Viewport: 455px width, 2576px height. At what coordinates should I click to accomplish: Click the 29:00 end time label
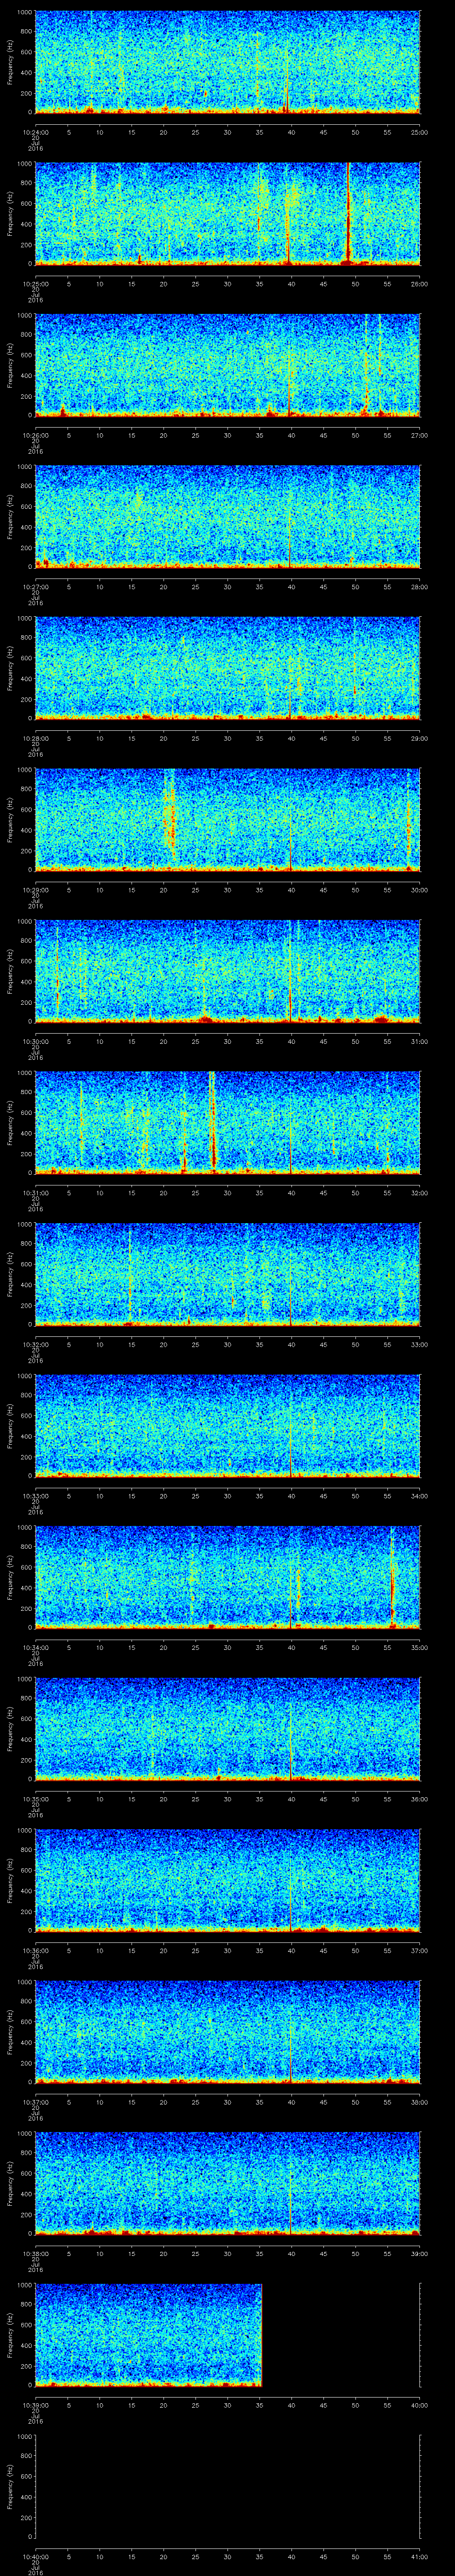[x=420, y=738]
